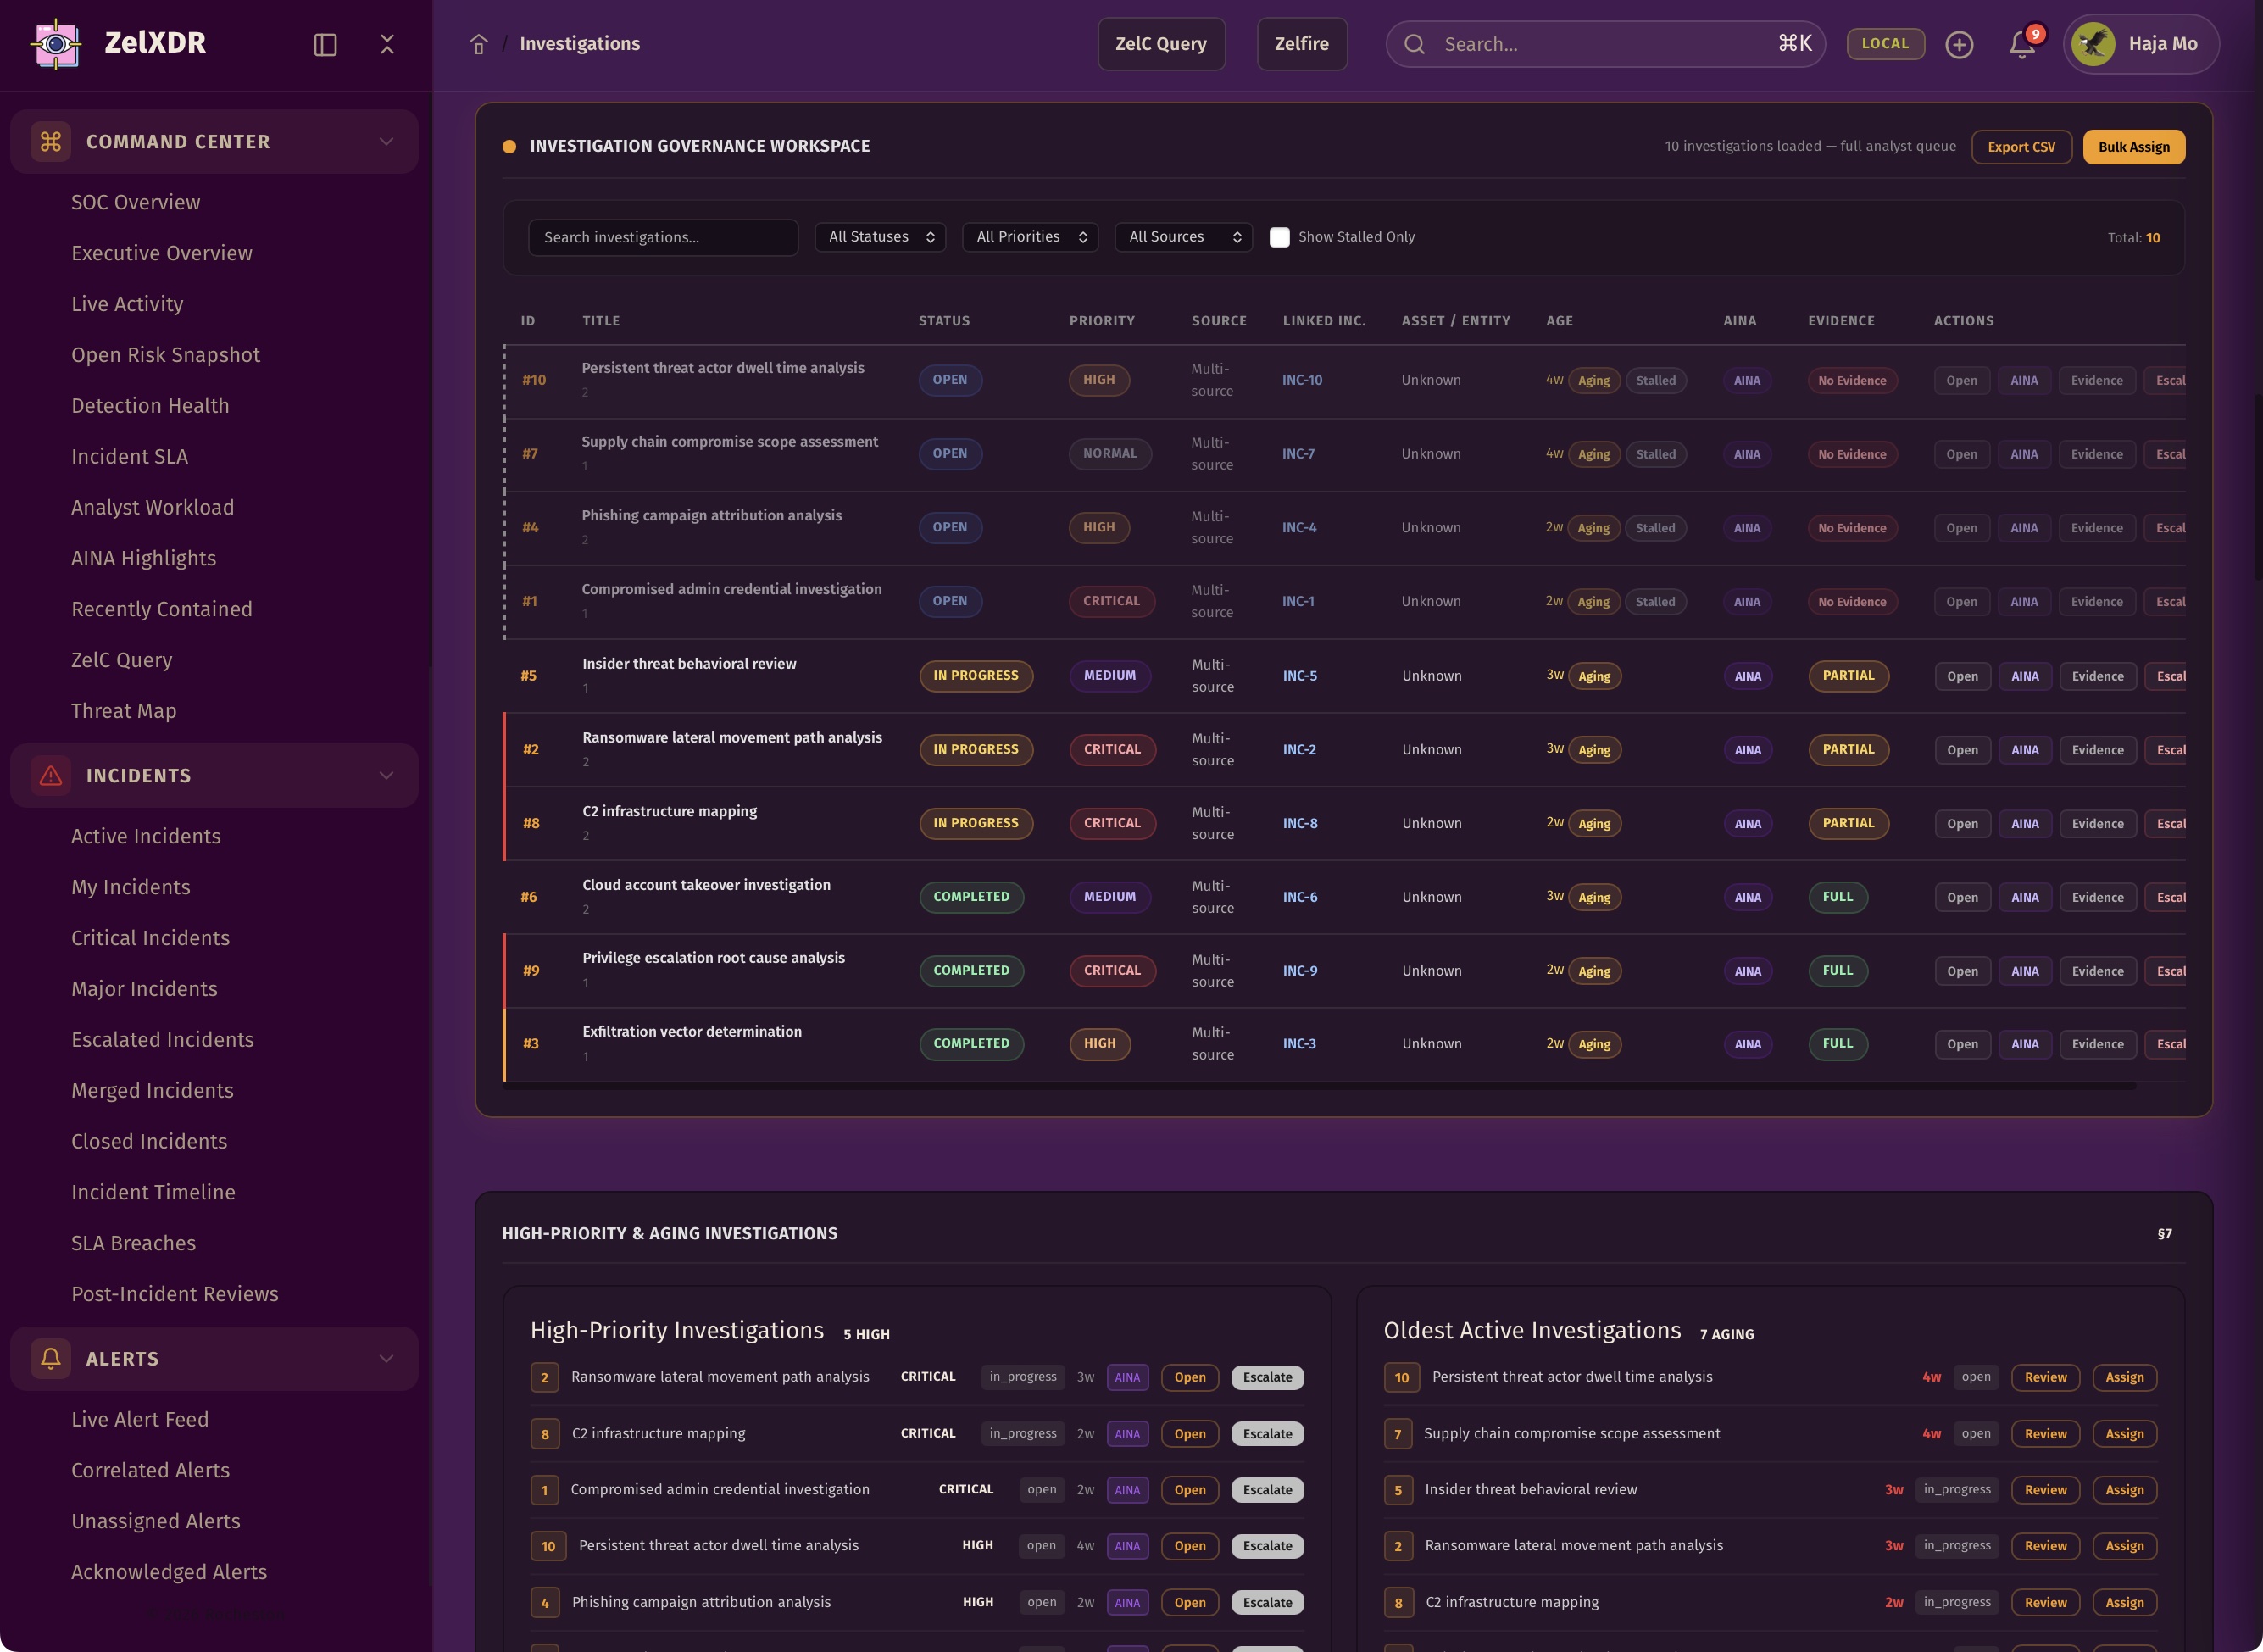Go to home via breadcrumb icon

coord(478,44)
